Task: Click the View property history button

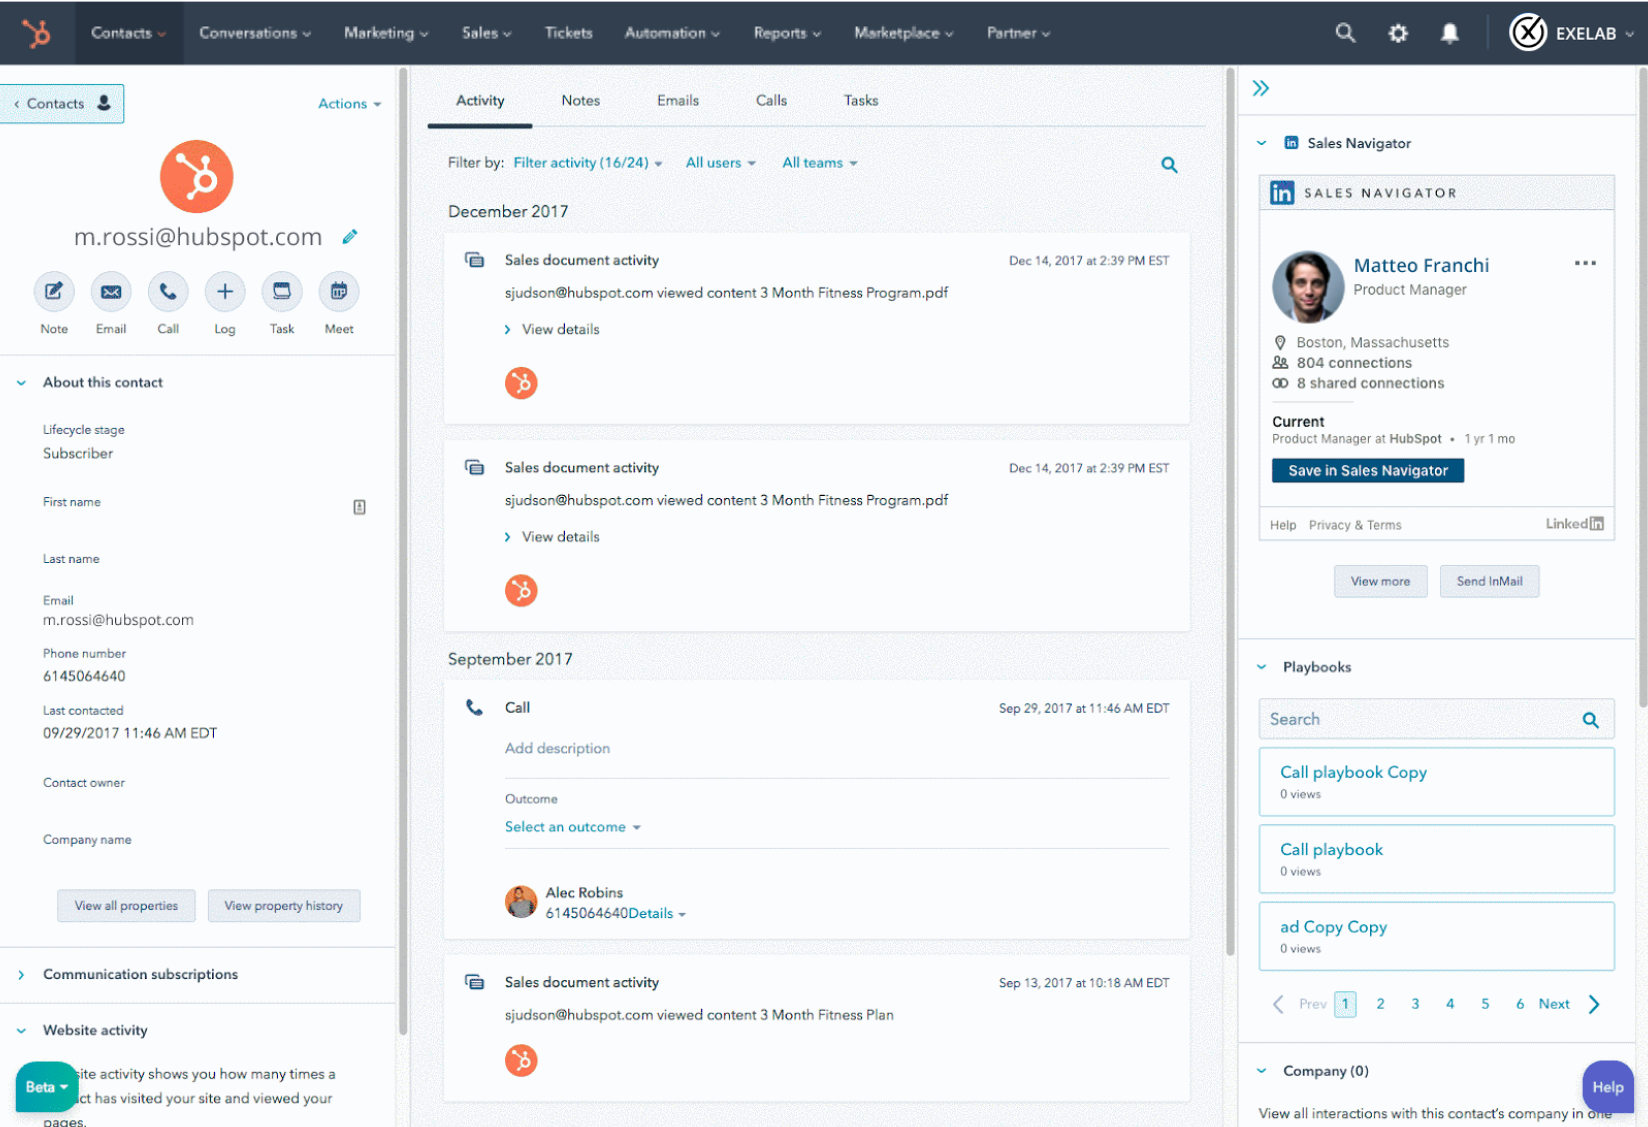Action: point(283,906)
